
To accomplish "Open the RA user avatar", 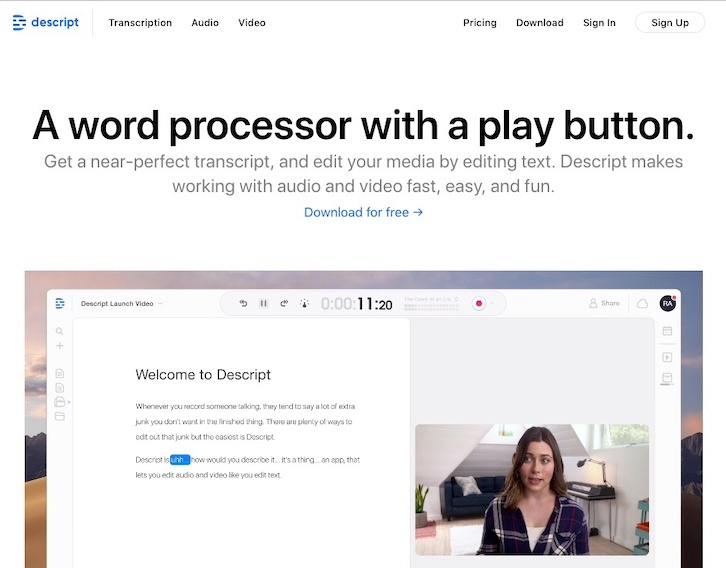I will [x=668, y=304].
